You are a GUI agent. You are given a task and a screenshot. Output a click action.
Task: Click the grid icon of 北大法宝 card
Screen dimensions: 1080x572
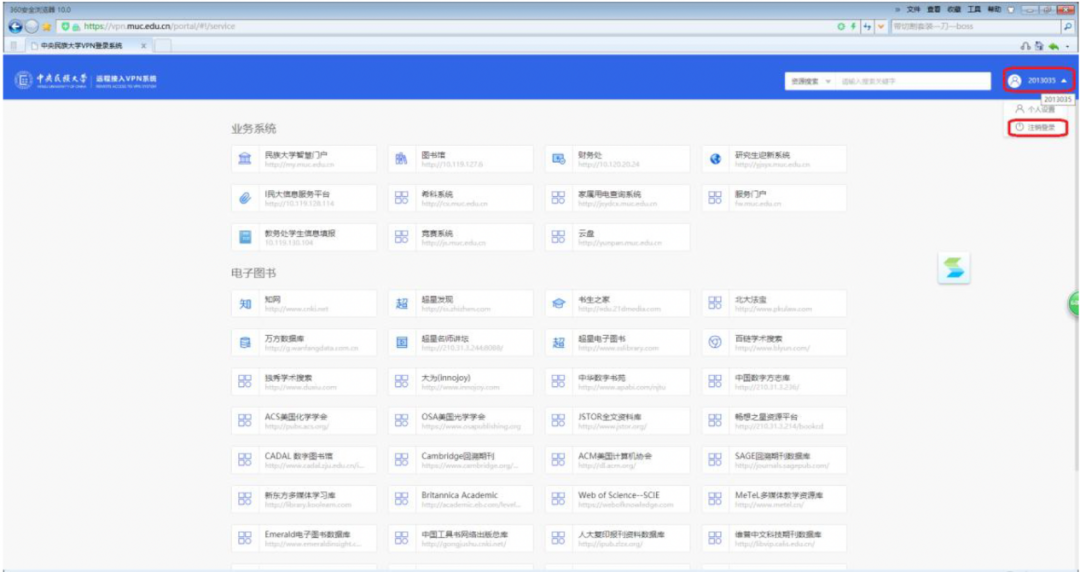[715, 304]
